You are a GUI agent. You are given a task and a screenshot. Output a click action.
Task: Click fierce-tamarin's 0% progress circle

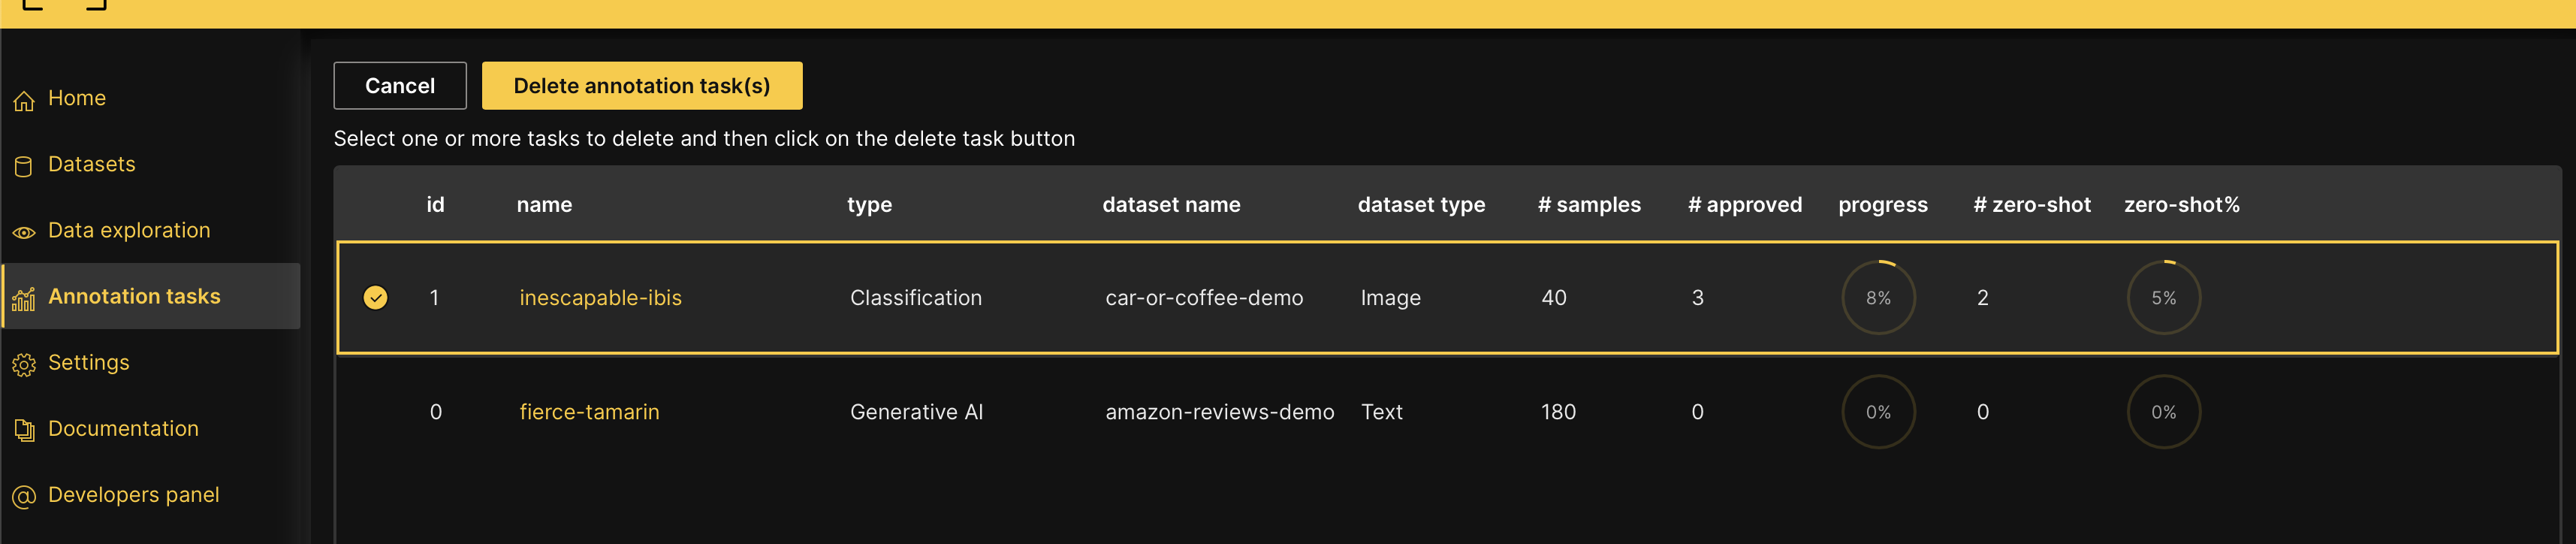[x=1878, y=412]
